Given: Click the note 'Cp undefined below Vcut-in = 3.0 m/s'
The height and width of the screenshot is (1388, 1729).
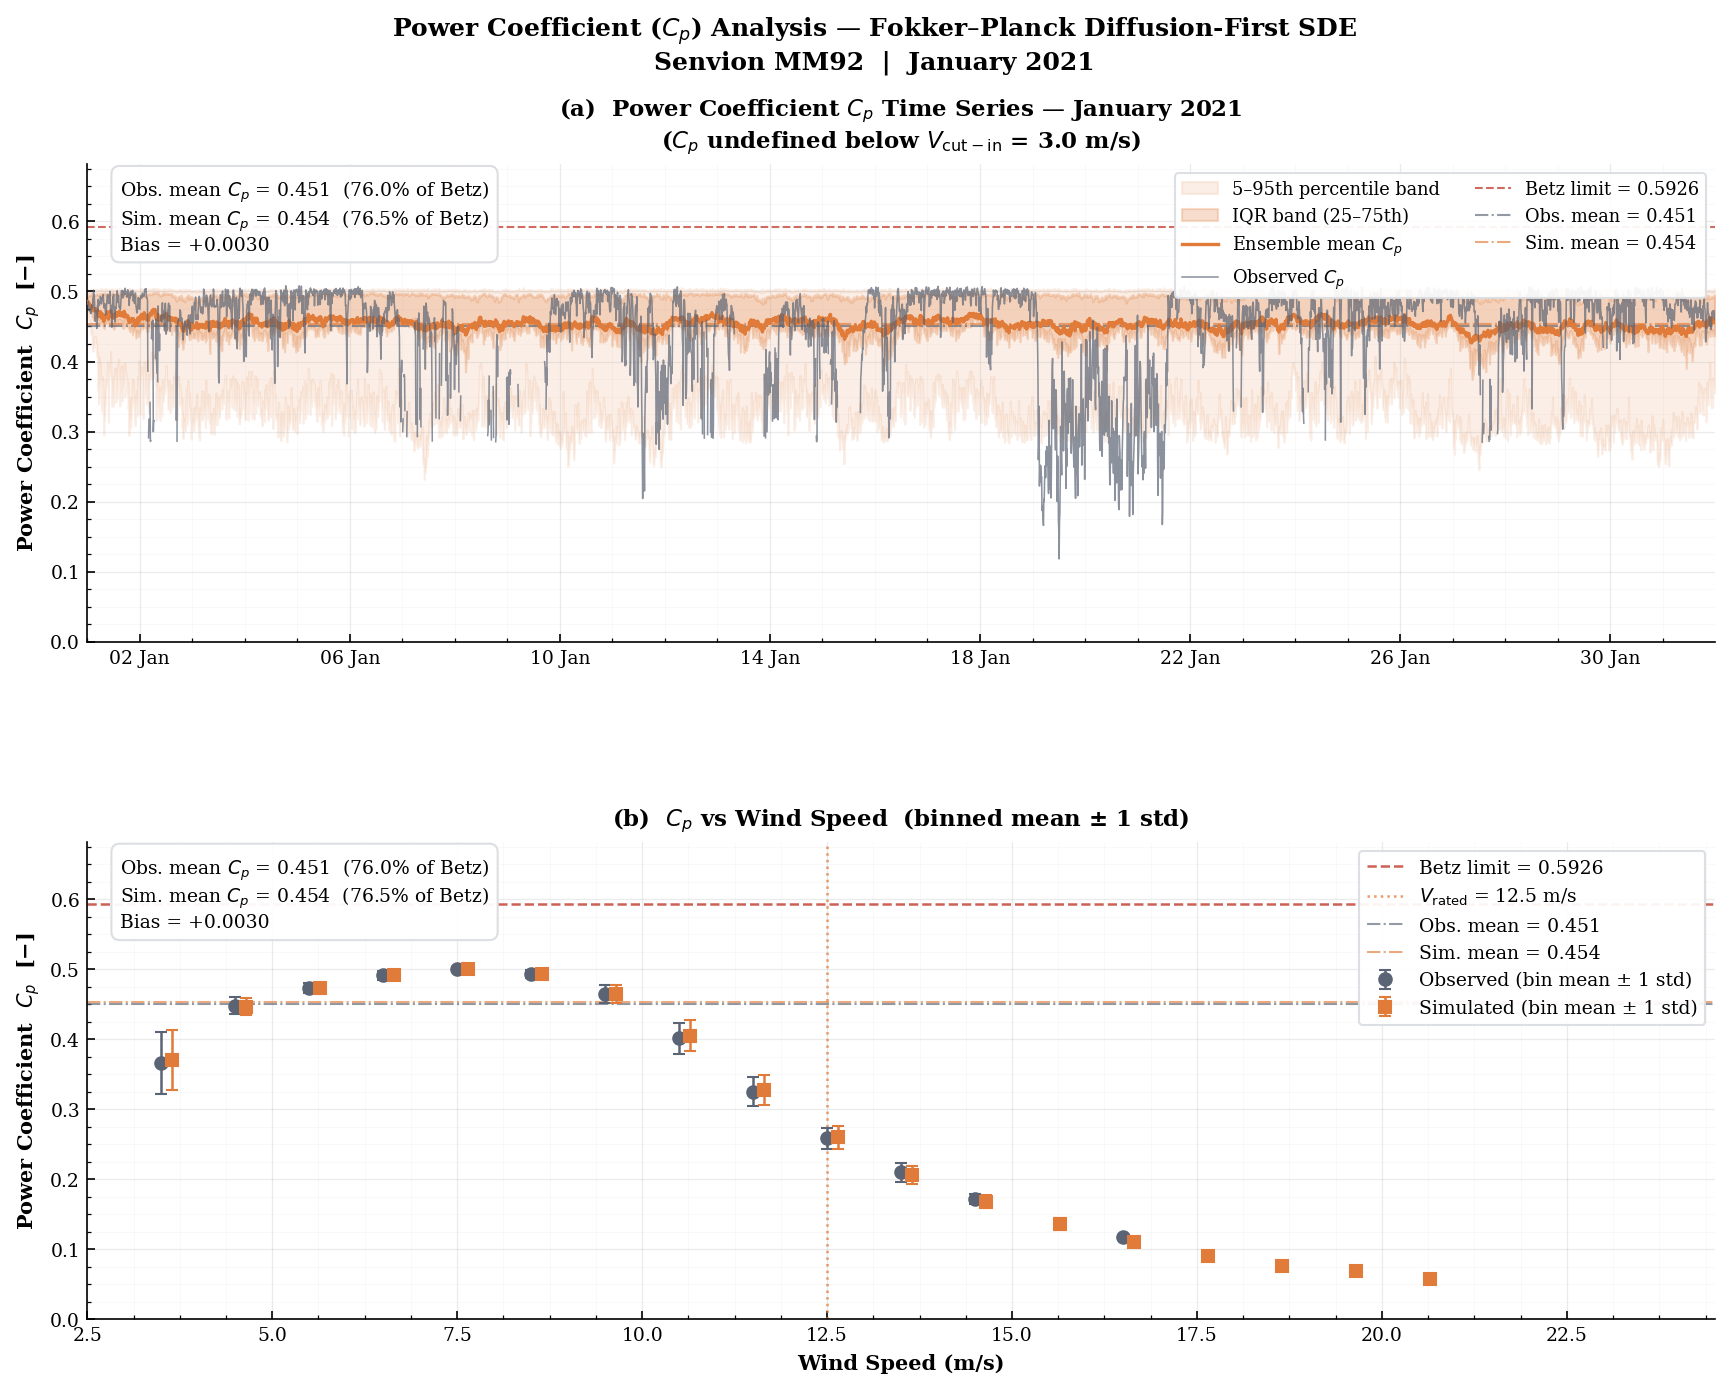Looking at the screenshot, I should point(901,141).
